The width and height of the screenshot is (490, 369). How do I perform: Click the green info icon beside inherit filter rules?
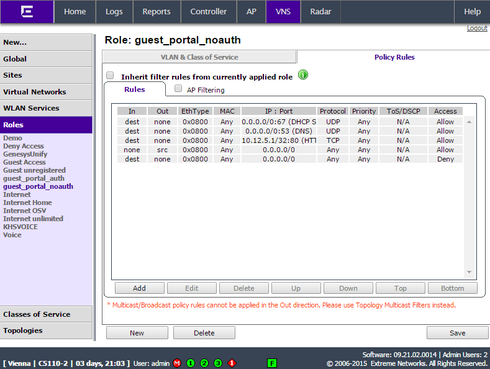(x=303, y=75)
